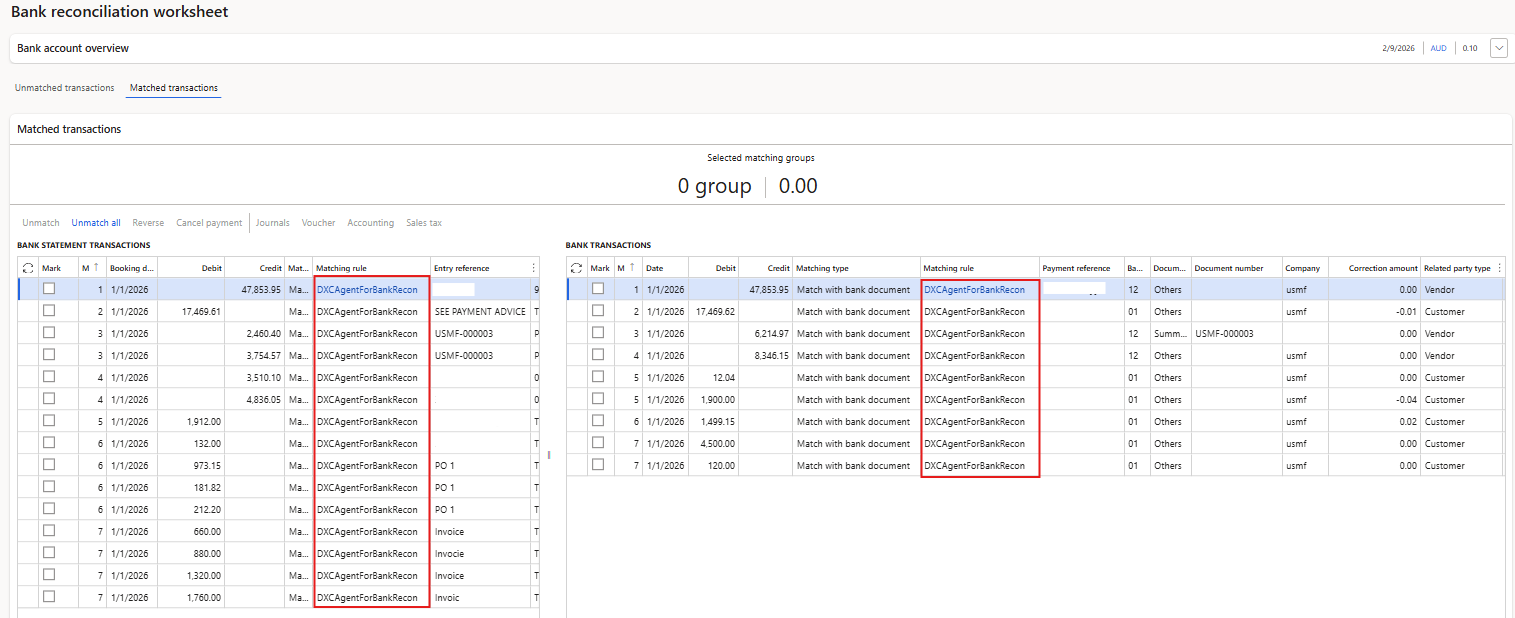This screenshot has height=618, width=1515.
Task: Click the Entry reference cell showing SEE PAYMENT ADVICE
Action: pos(480,312)
